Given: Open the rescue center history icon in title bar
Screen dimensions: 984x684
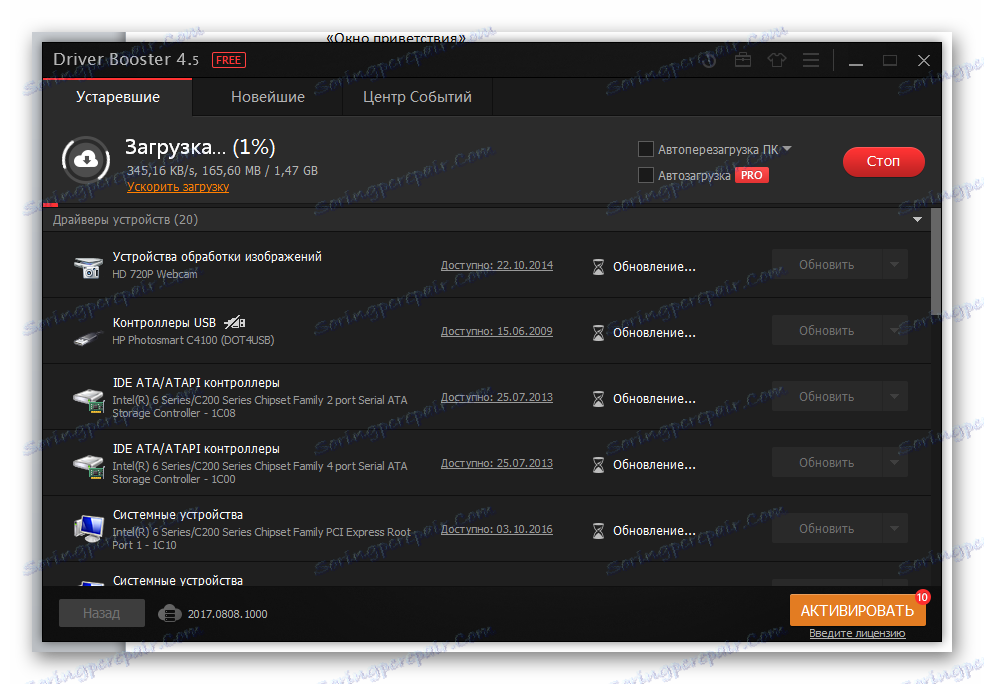Looking at the screenshot, I should click(x=709, y=60).
